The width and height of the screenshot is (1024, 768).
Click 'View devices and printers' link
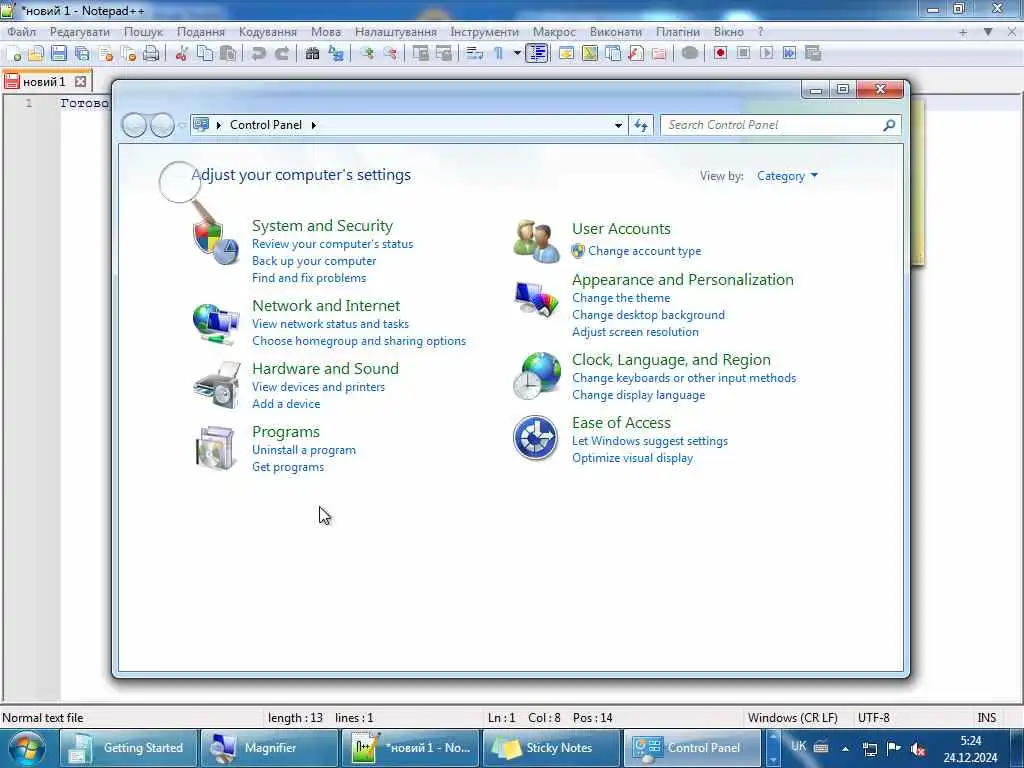click(x=319, y=387)
